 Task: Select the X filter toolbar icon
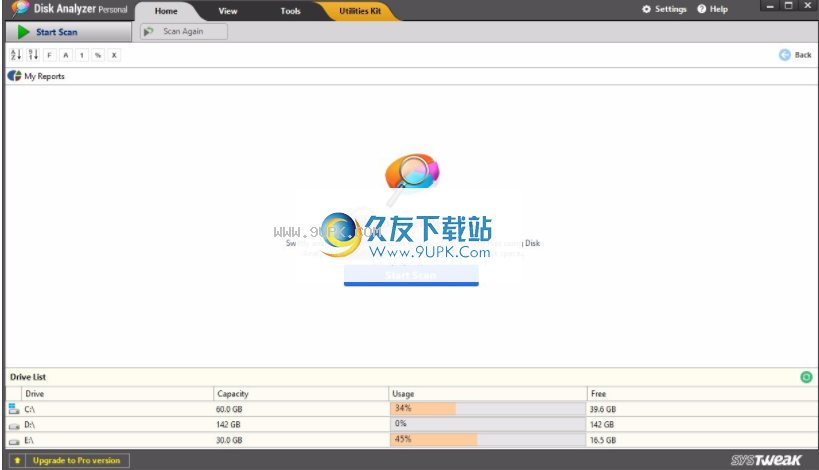pyautogui.click(x=114, y=55)
